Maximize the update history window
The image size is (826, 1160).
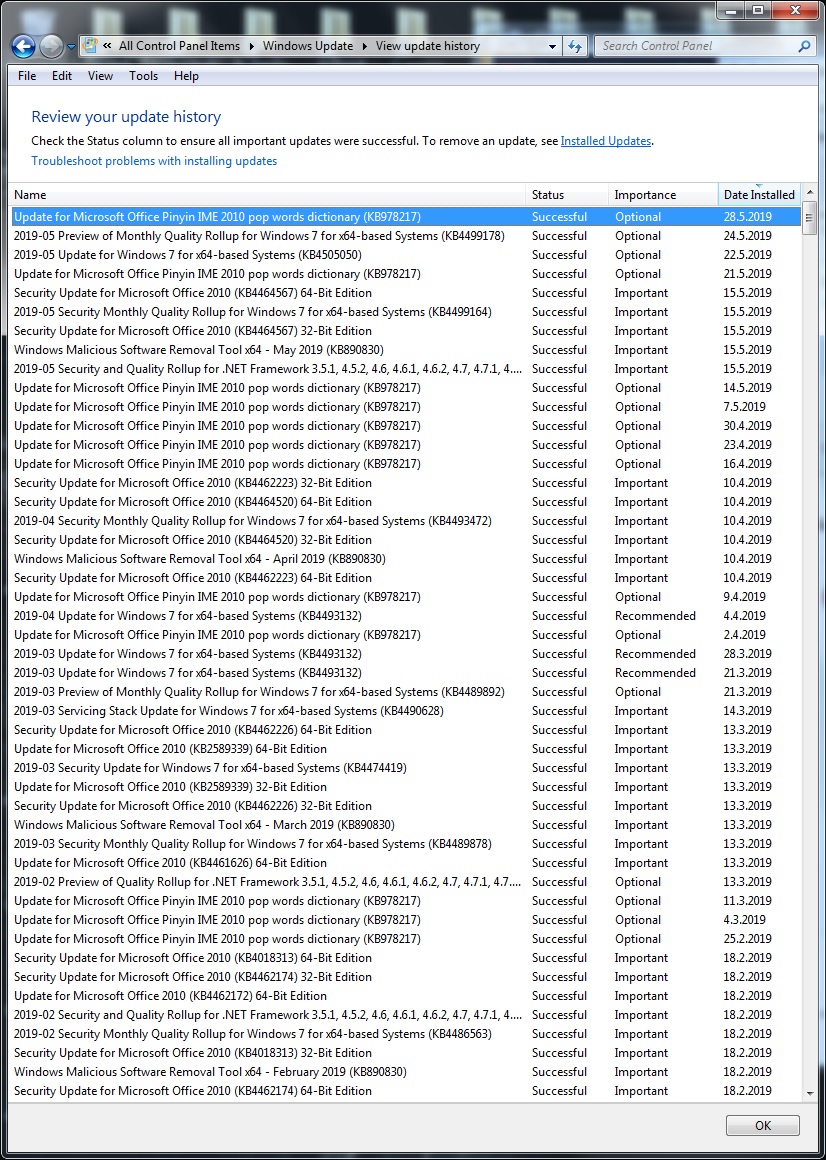[758, 10]
